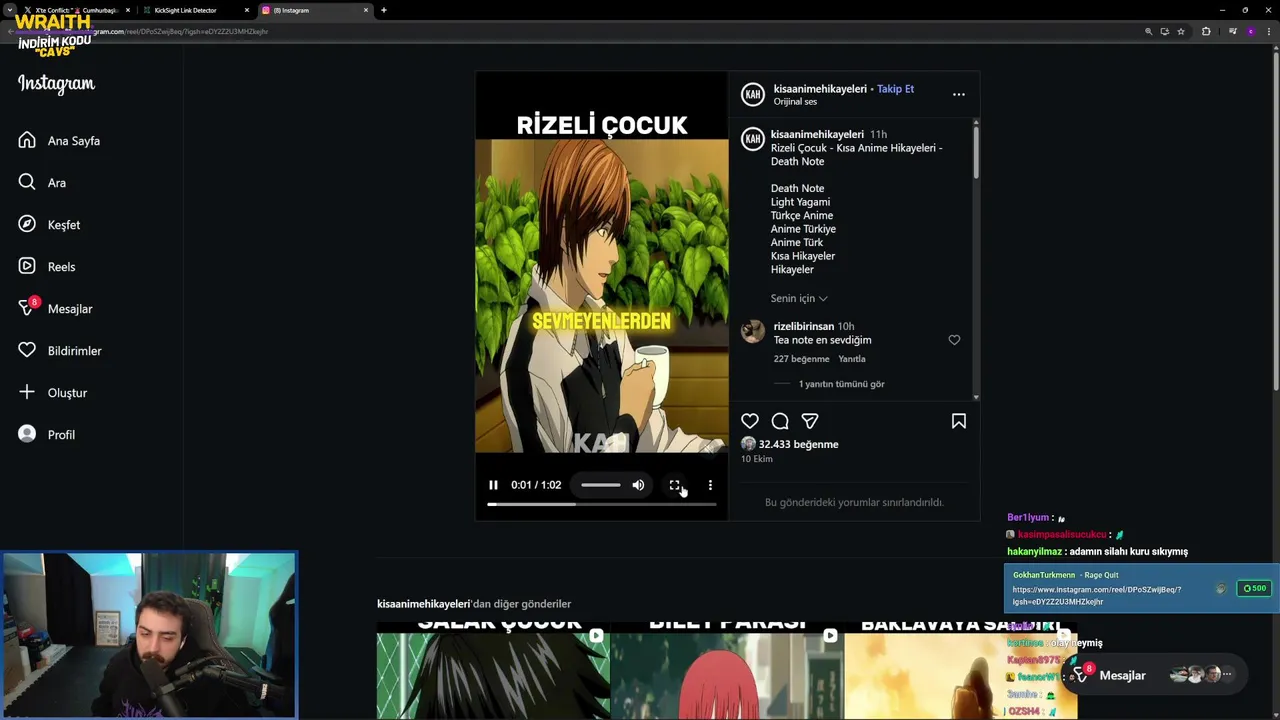
Task: Open the video player's three-dot menu
Action: (x=710, y=485)
